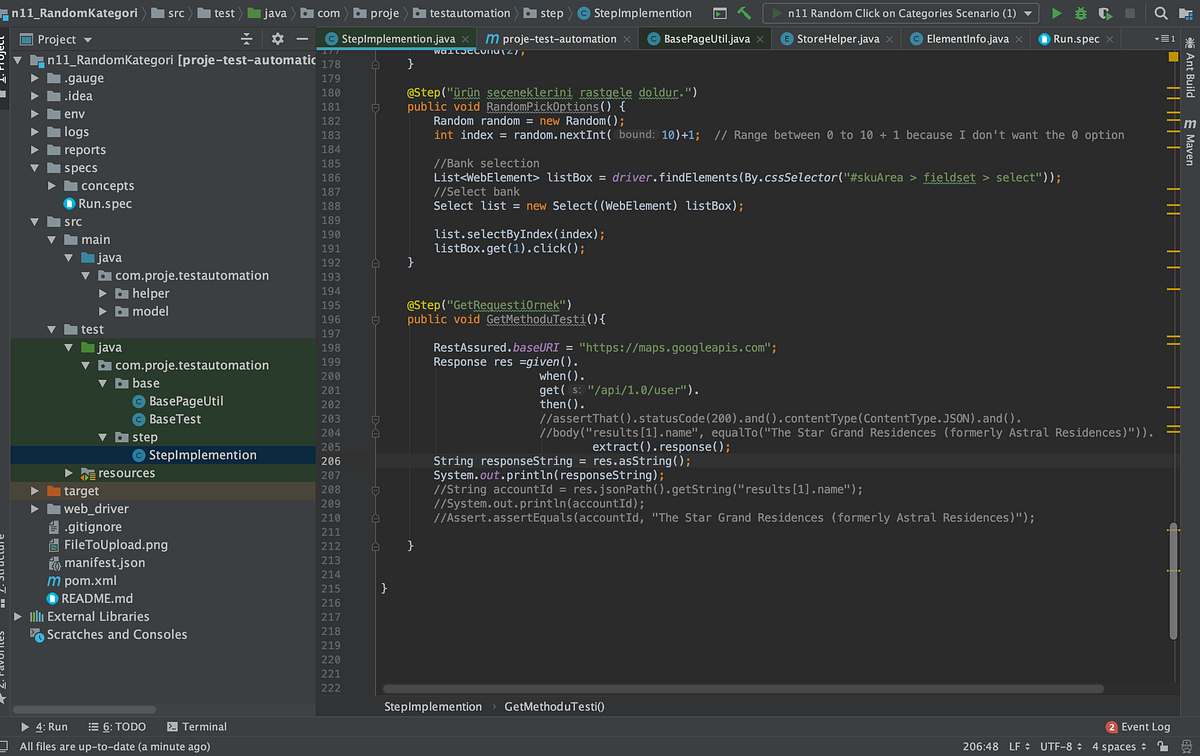Image resolution: width=1200 pixels, height=756 pixels.
Task: Collapse the specs folder in tree
Action: 36,168
